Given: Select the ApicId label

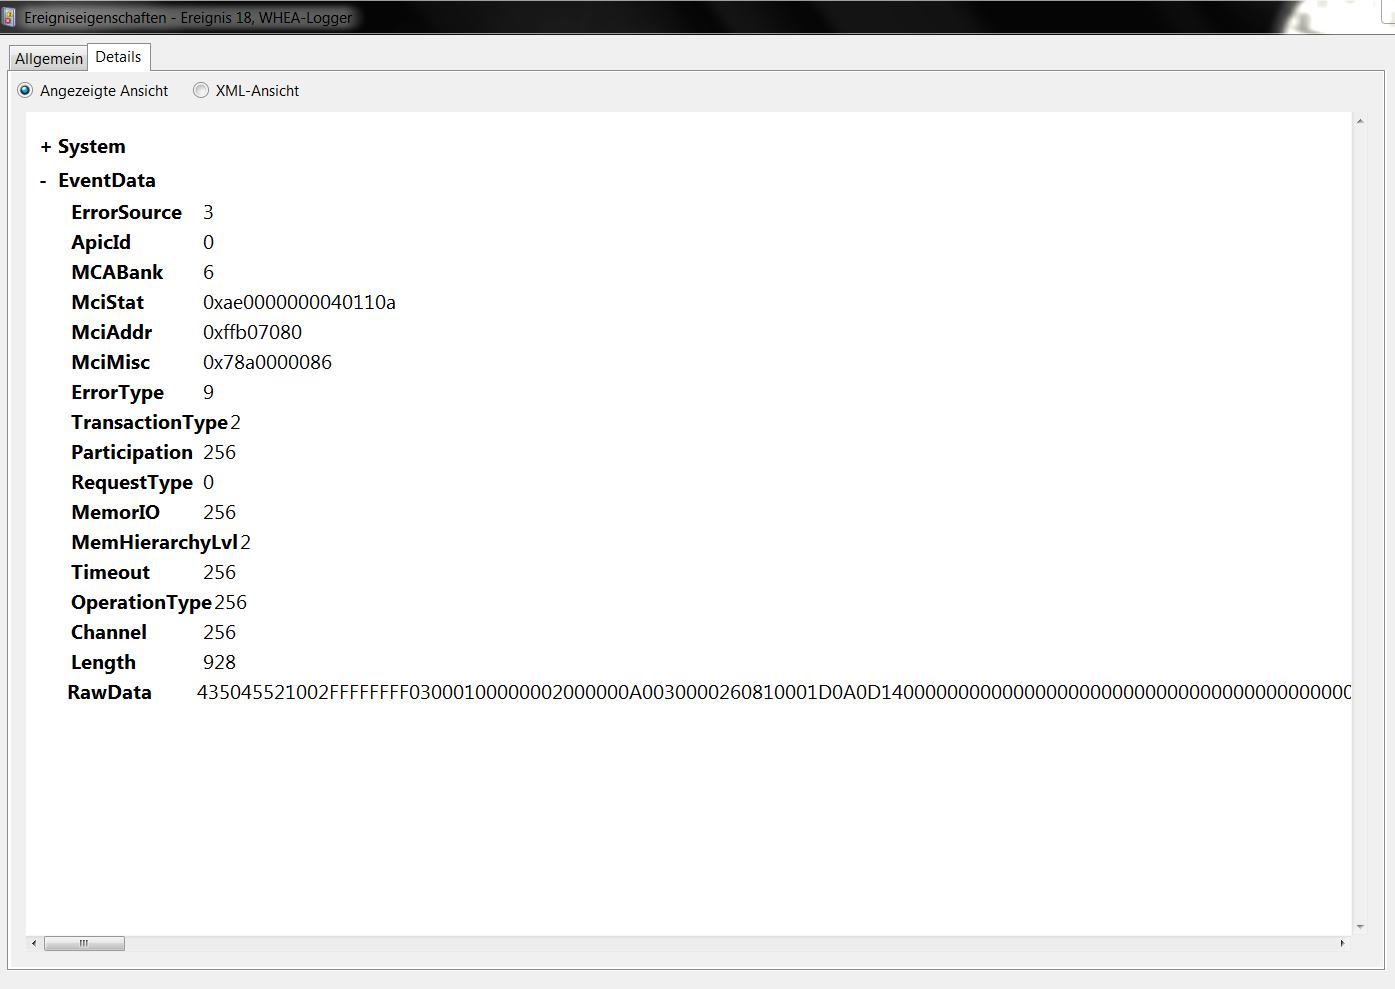Looking at the screenshot, I should 101,242.
